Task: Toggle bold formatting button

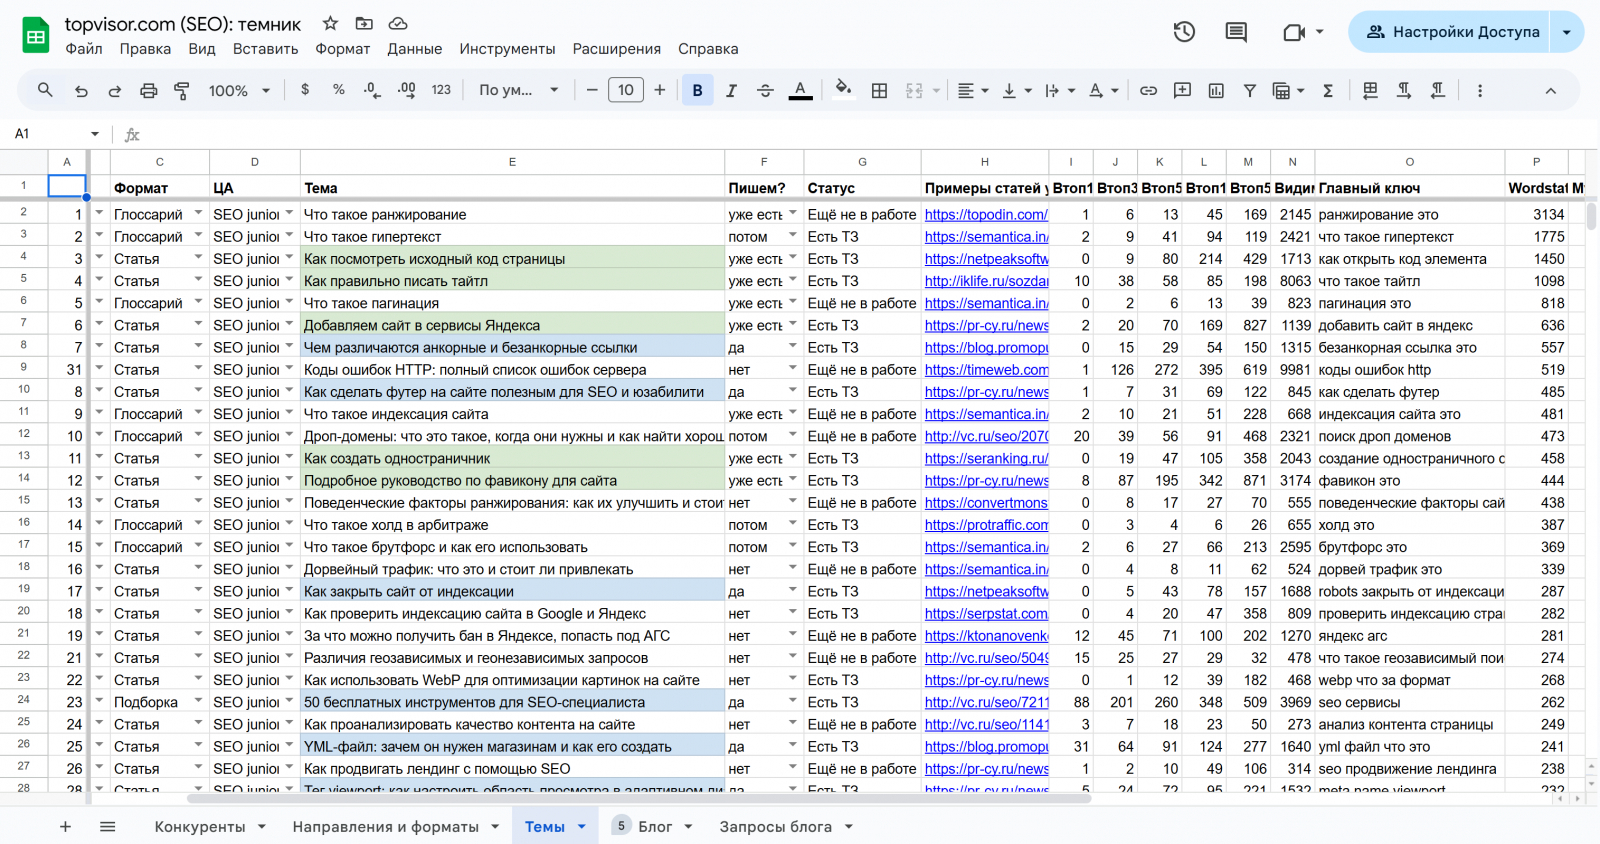Action: [x=697, y=90]
